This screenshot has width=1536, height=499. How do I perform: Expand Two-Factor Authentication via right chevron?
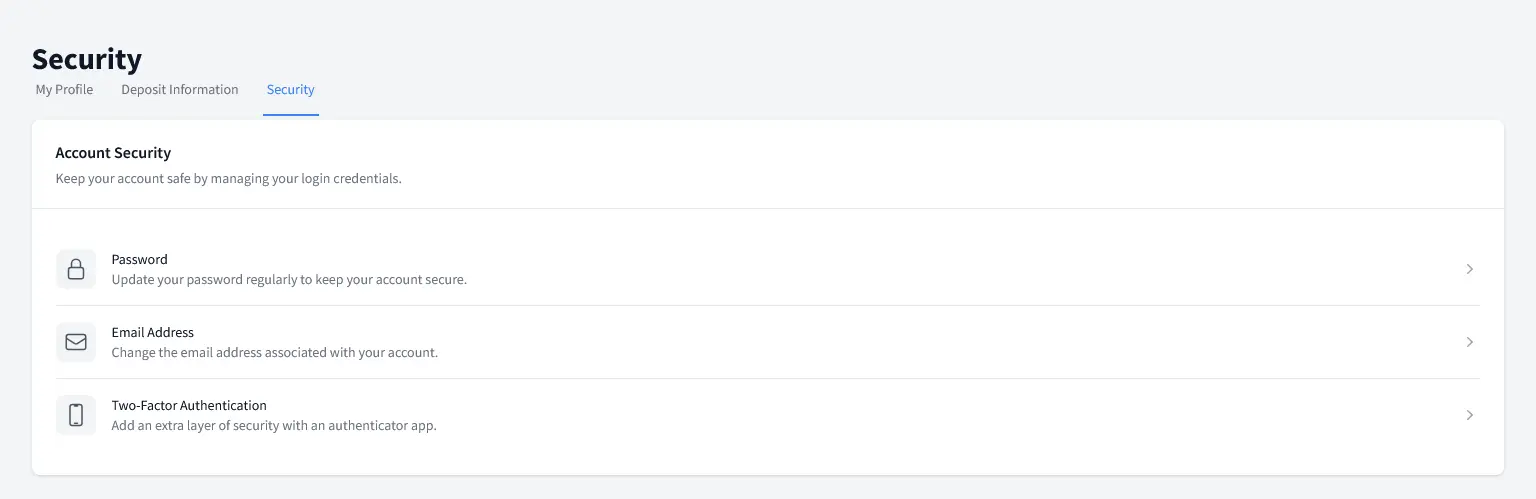(1469, 415)
